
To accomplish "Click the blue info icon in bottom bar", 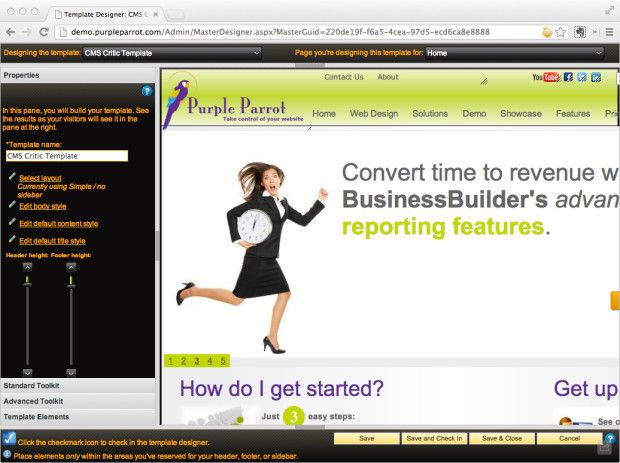I will 7,455.
